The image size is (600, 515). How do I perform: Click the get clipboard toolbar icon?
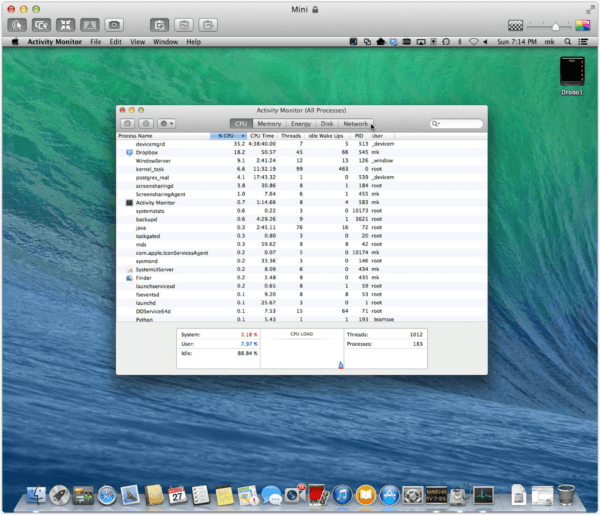pos(184,25)
